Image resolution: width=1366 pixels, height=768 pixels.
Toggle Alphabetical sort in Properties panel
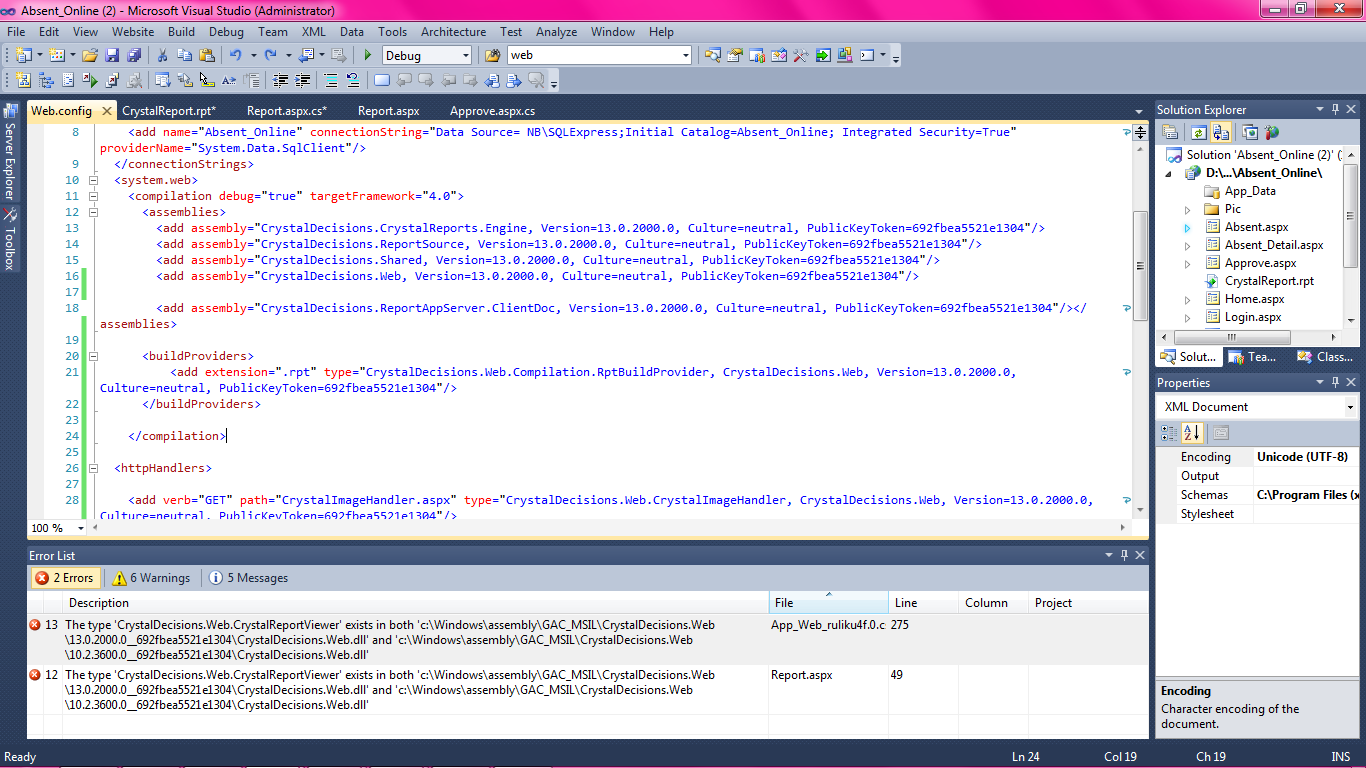tap(1192, 433)
